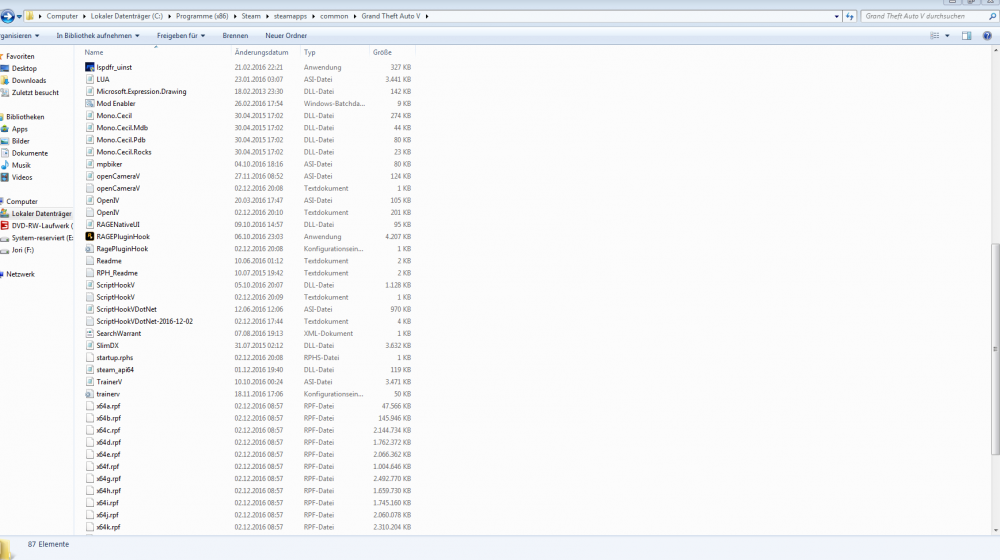
Task: Click in the Grand Theft Auto V search field
Action: tap(924, 16)
